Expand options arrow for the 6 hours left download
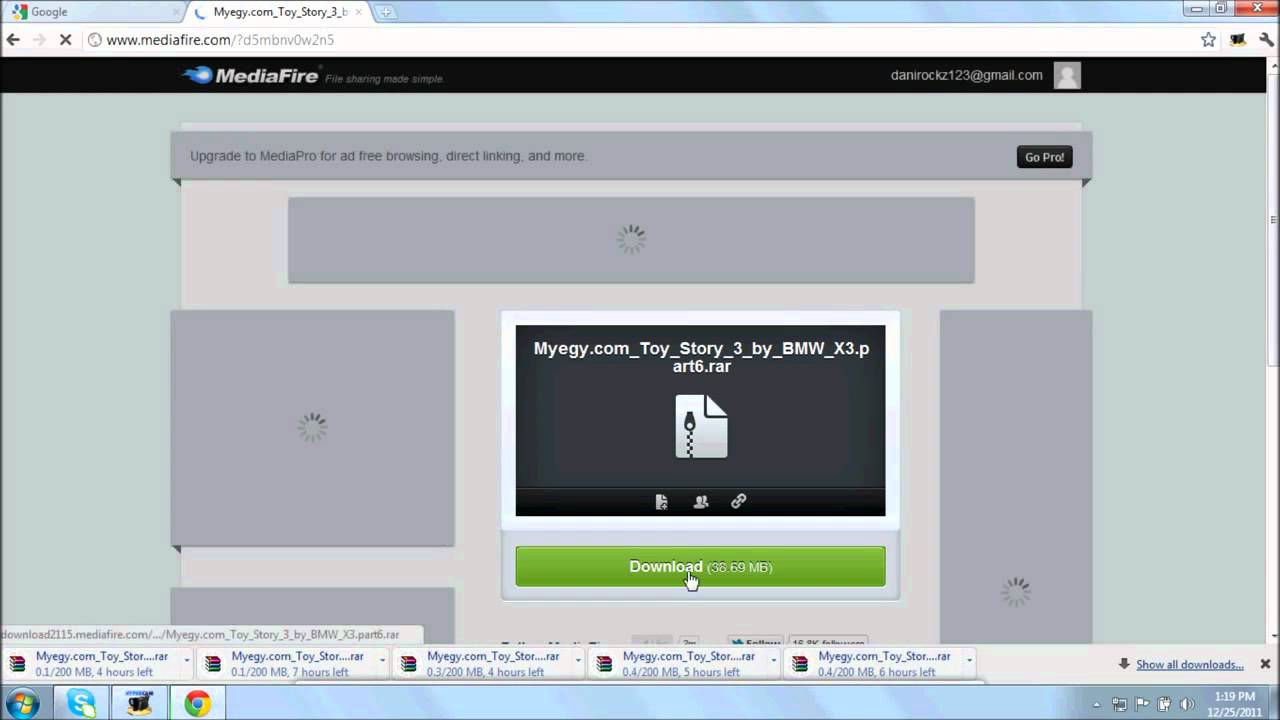Viewport: 1280px width, 720px height. pos(969,661)
